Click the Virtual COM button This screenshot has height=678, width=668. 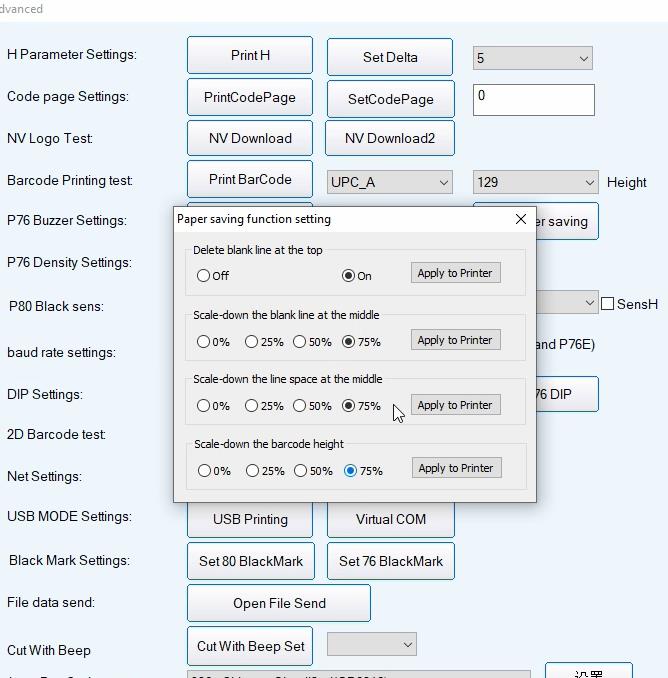click(391, 519)
